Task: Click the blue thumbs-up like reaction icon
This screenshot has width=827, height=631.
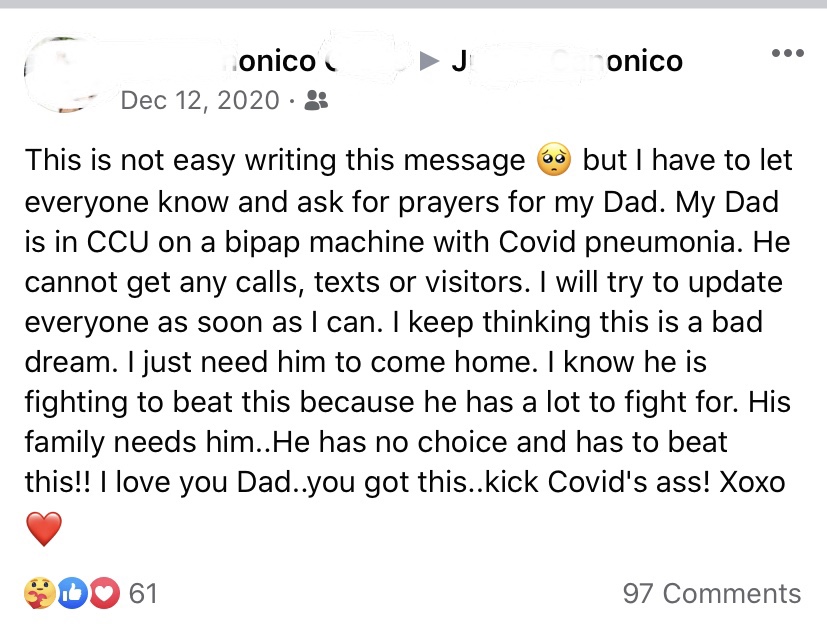Action: tap(72, 593)
